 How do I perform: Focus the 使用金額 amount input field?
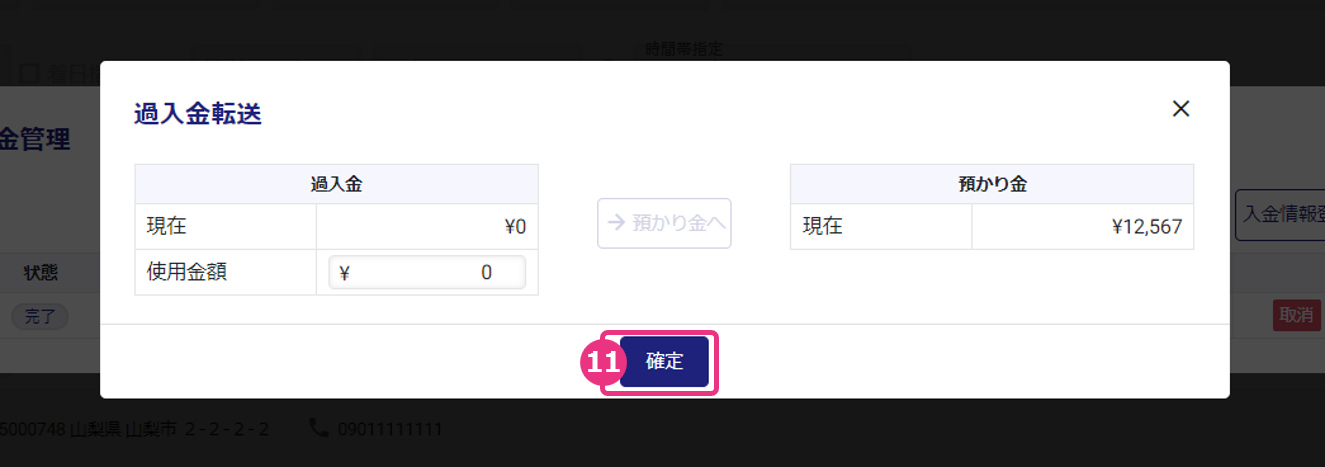[x=427, y=272]
